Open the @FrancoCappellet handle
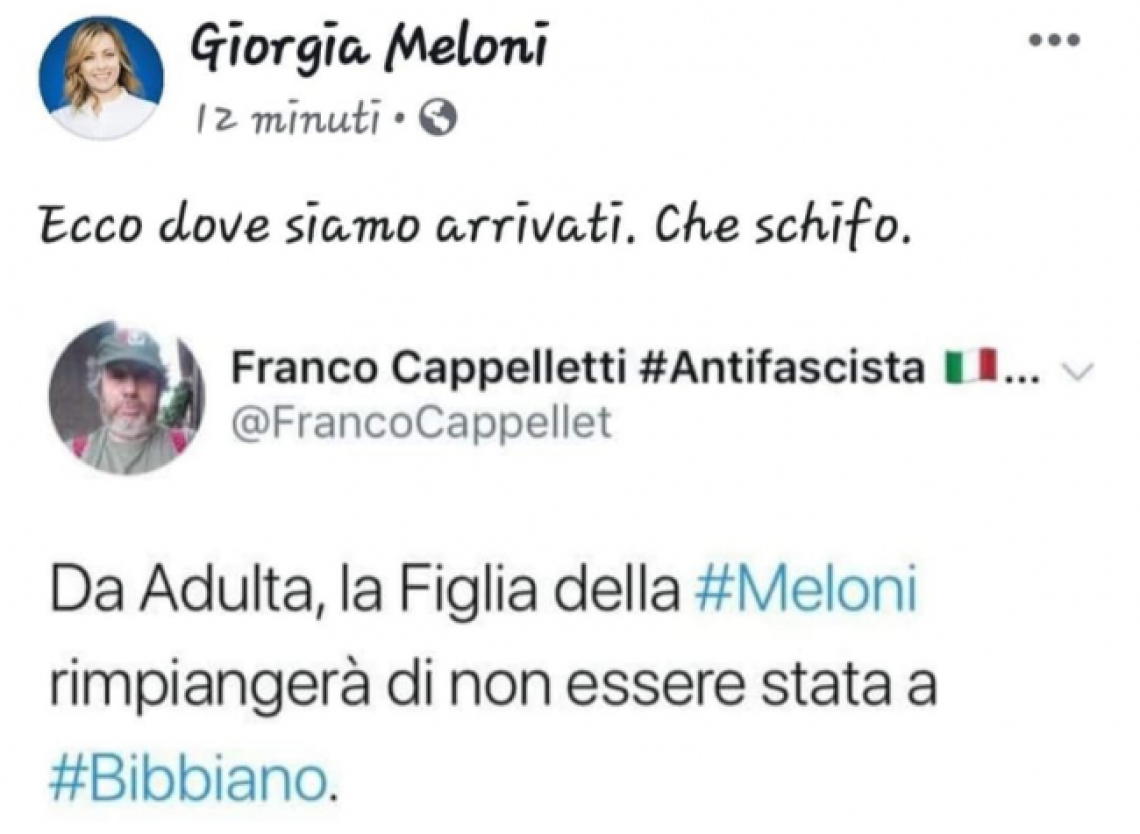Viewport: 1140px width, 834px height. [420, 423]
